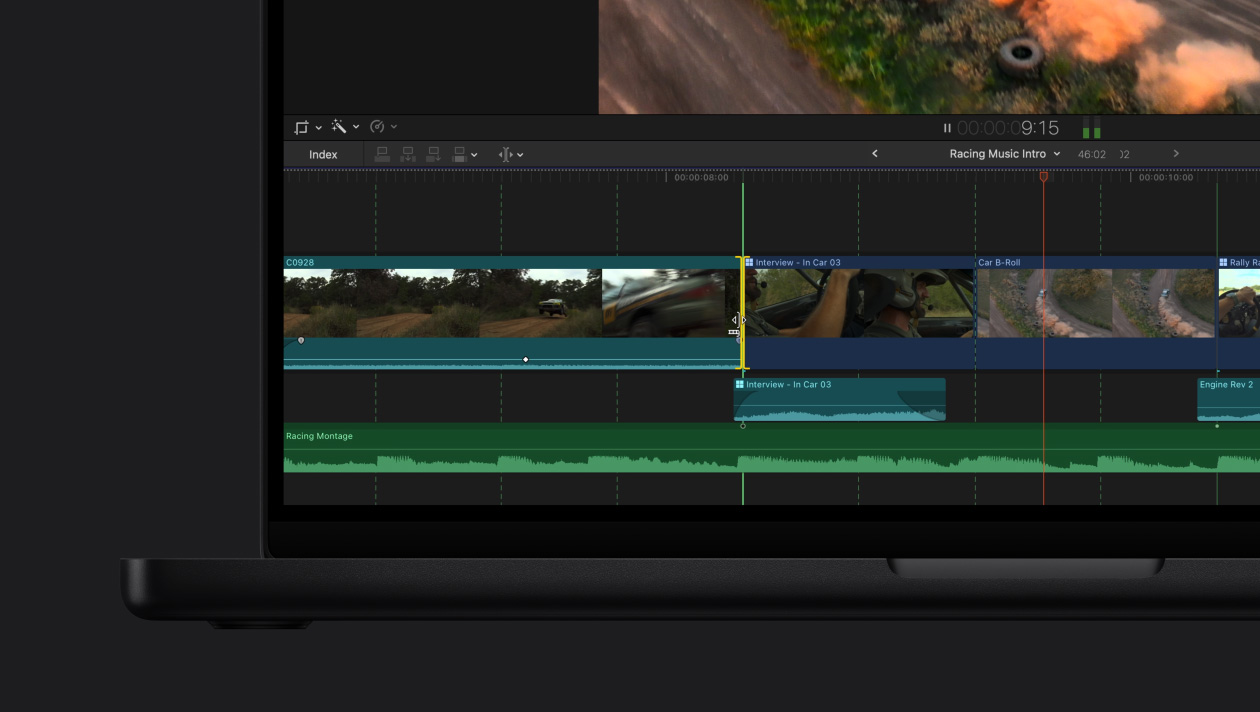1260x712 pixels.
Task: Click the Enhancements magic wand icon
Action: pyautogui.click(x=341, y=127)
